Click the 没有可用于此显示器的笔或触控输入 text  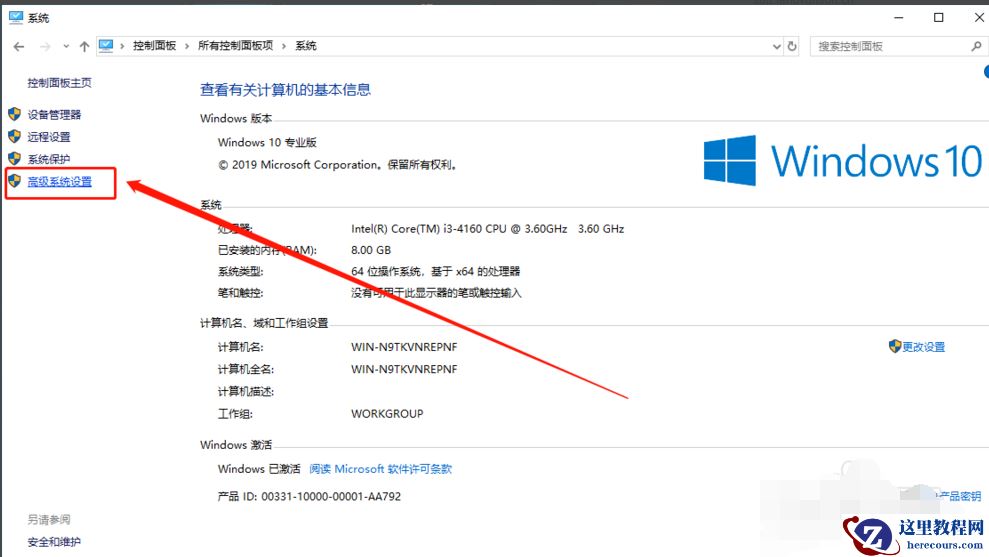click(436, 293)
